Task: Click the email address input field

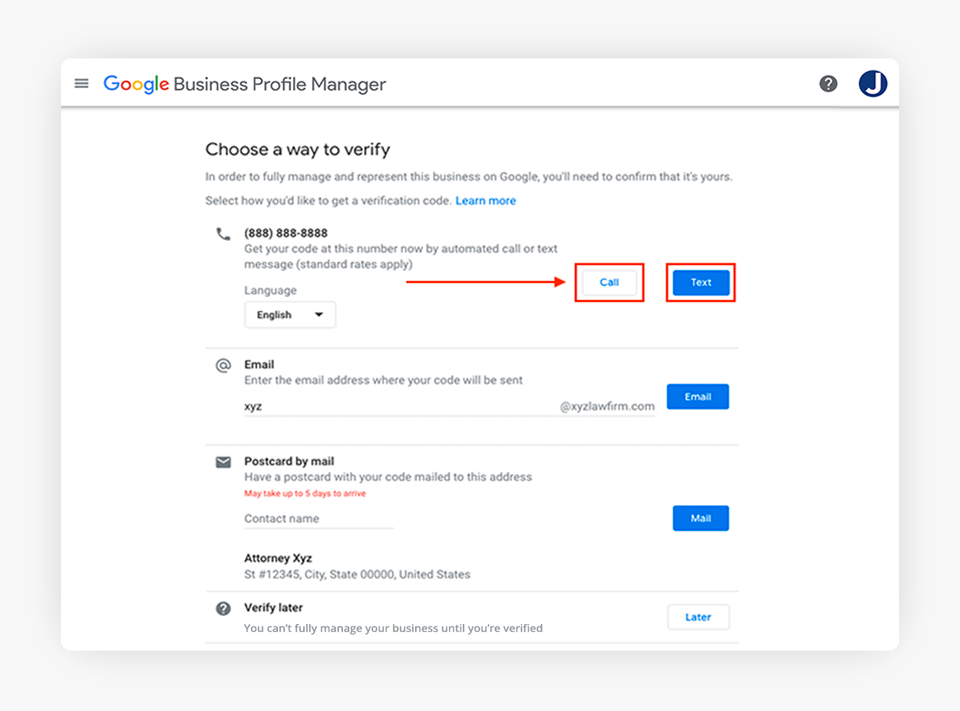Action: tap(400, 407)
